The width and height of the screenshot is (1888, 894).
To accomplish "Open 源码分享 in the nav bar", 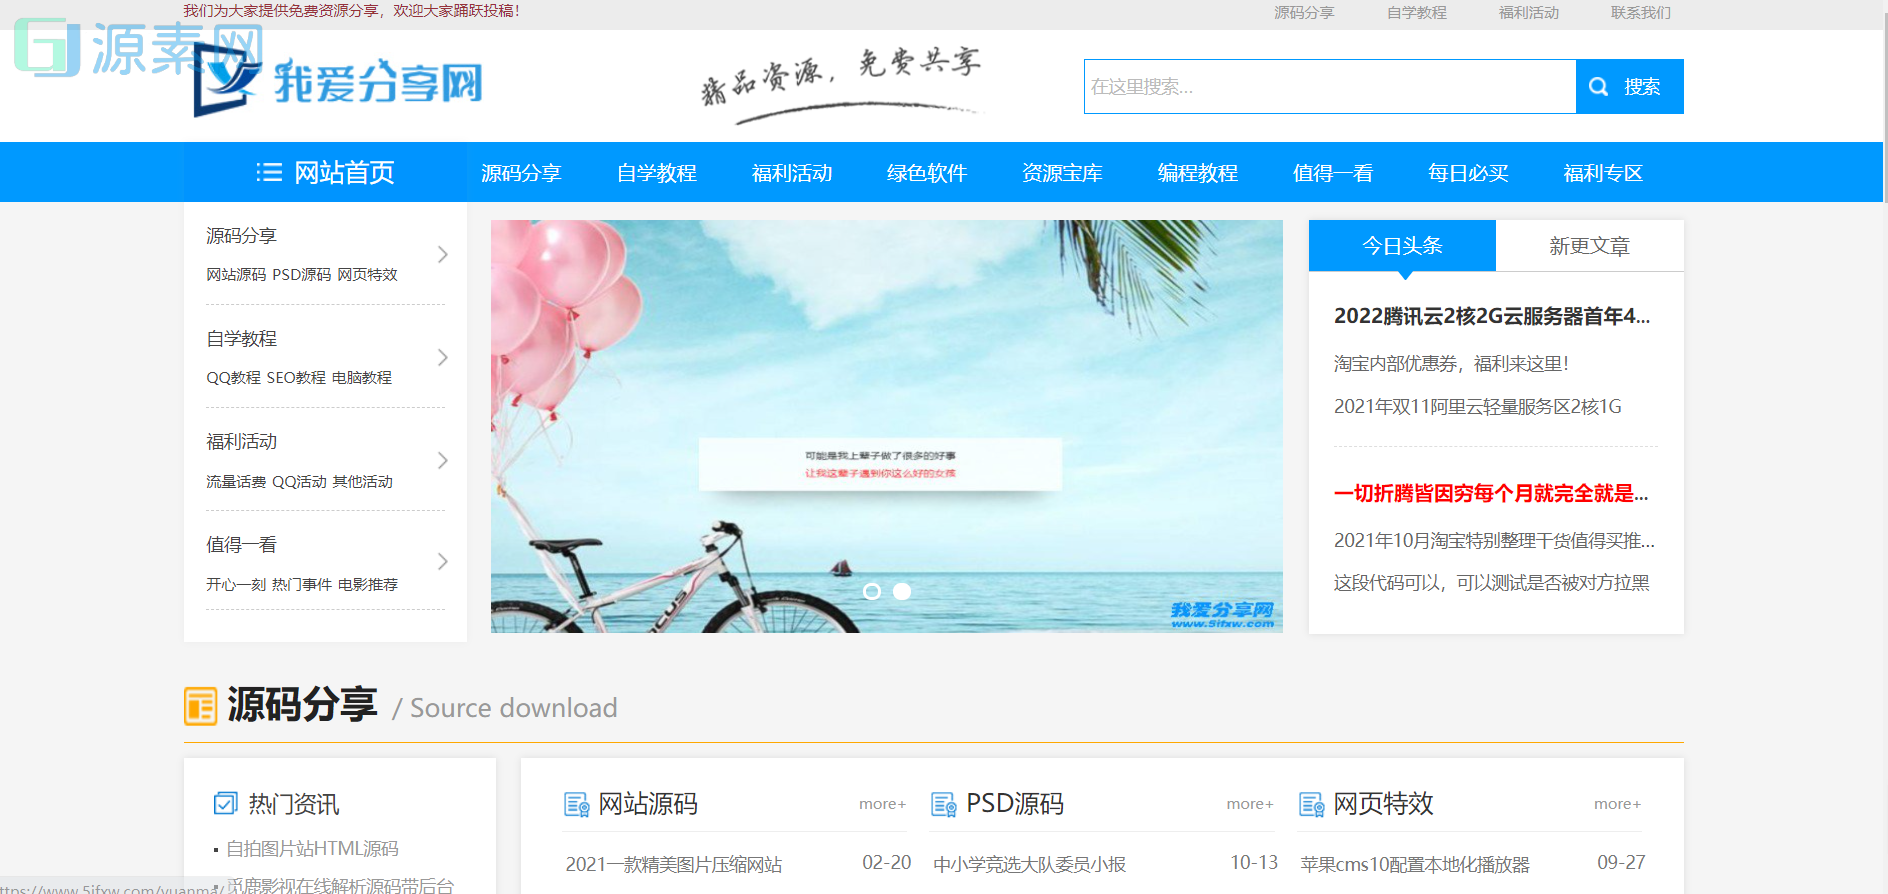I will [x=521, y=172].
